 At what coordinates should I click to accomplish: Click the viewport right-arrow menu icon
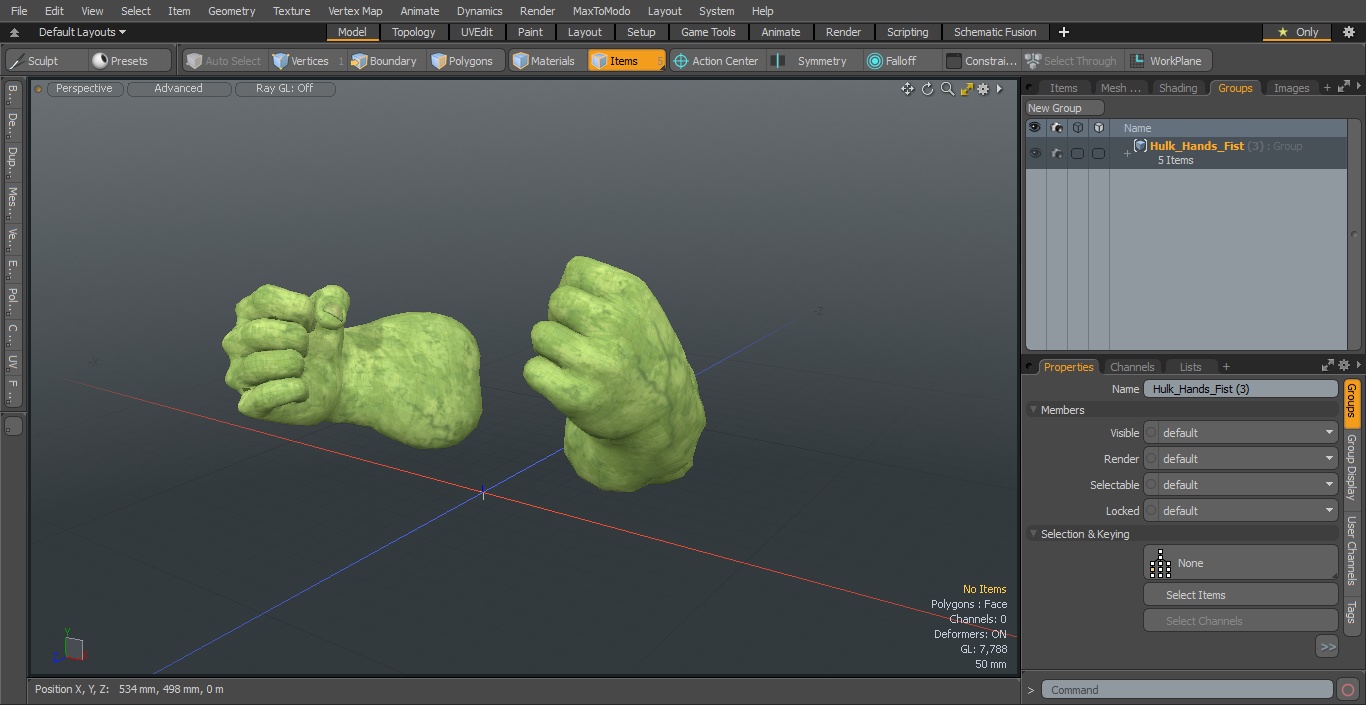(x=999, y=89)
